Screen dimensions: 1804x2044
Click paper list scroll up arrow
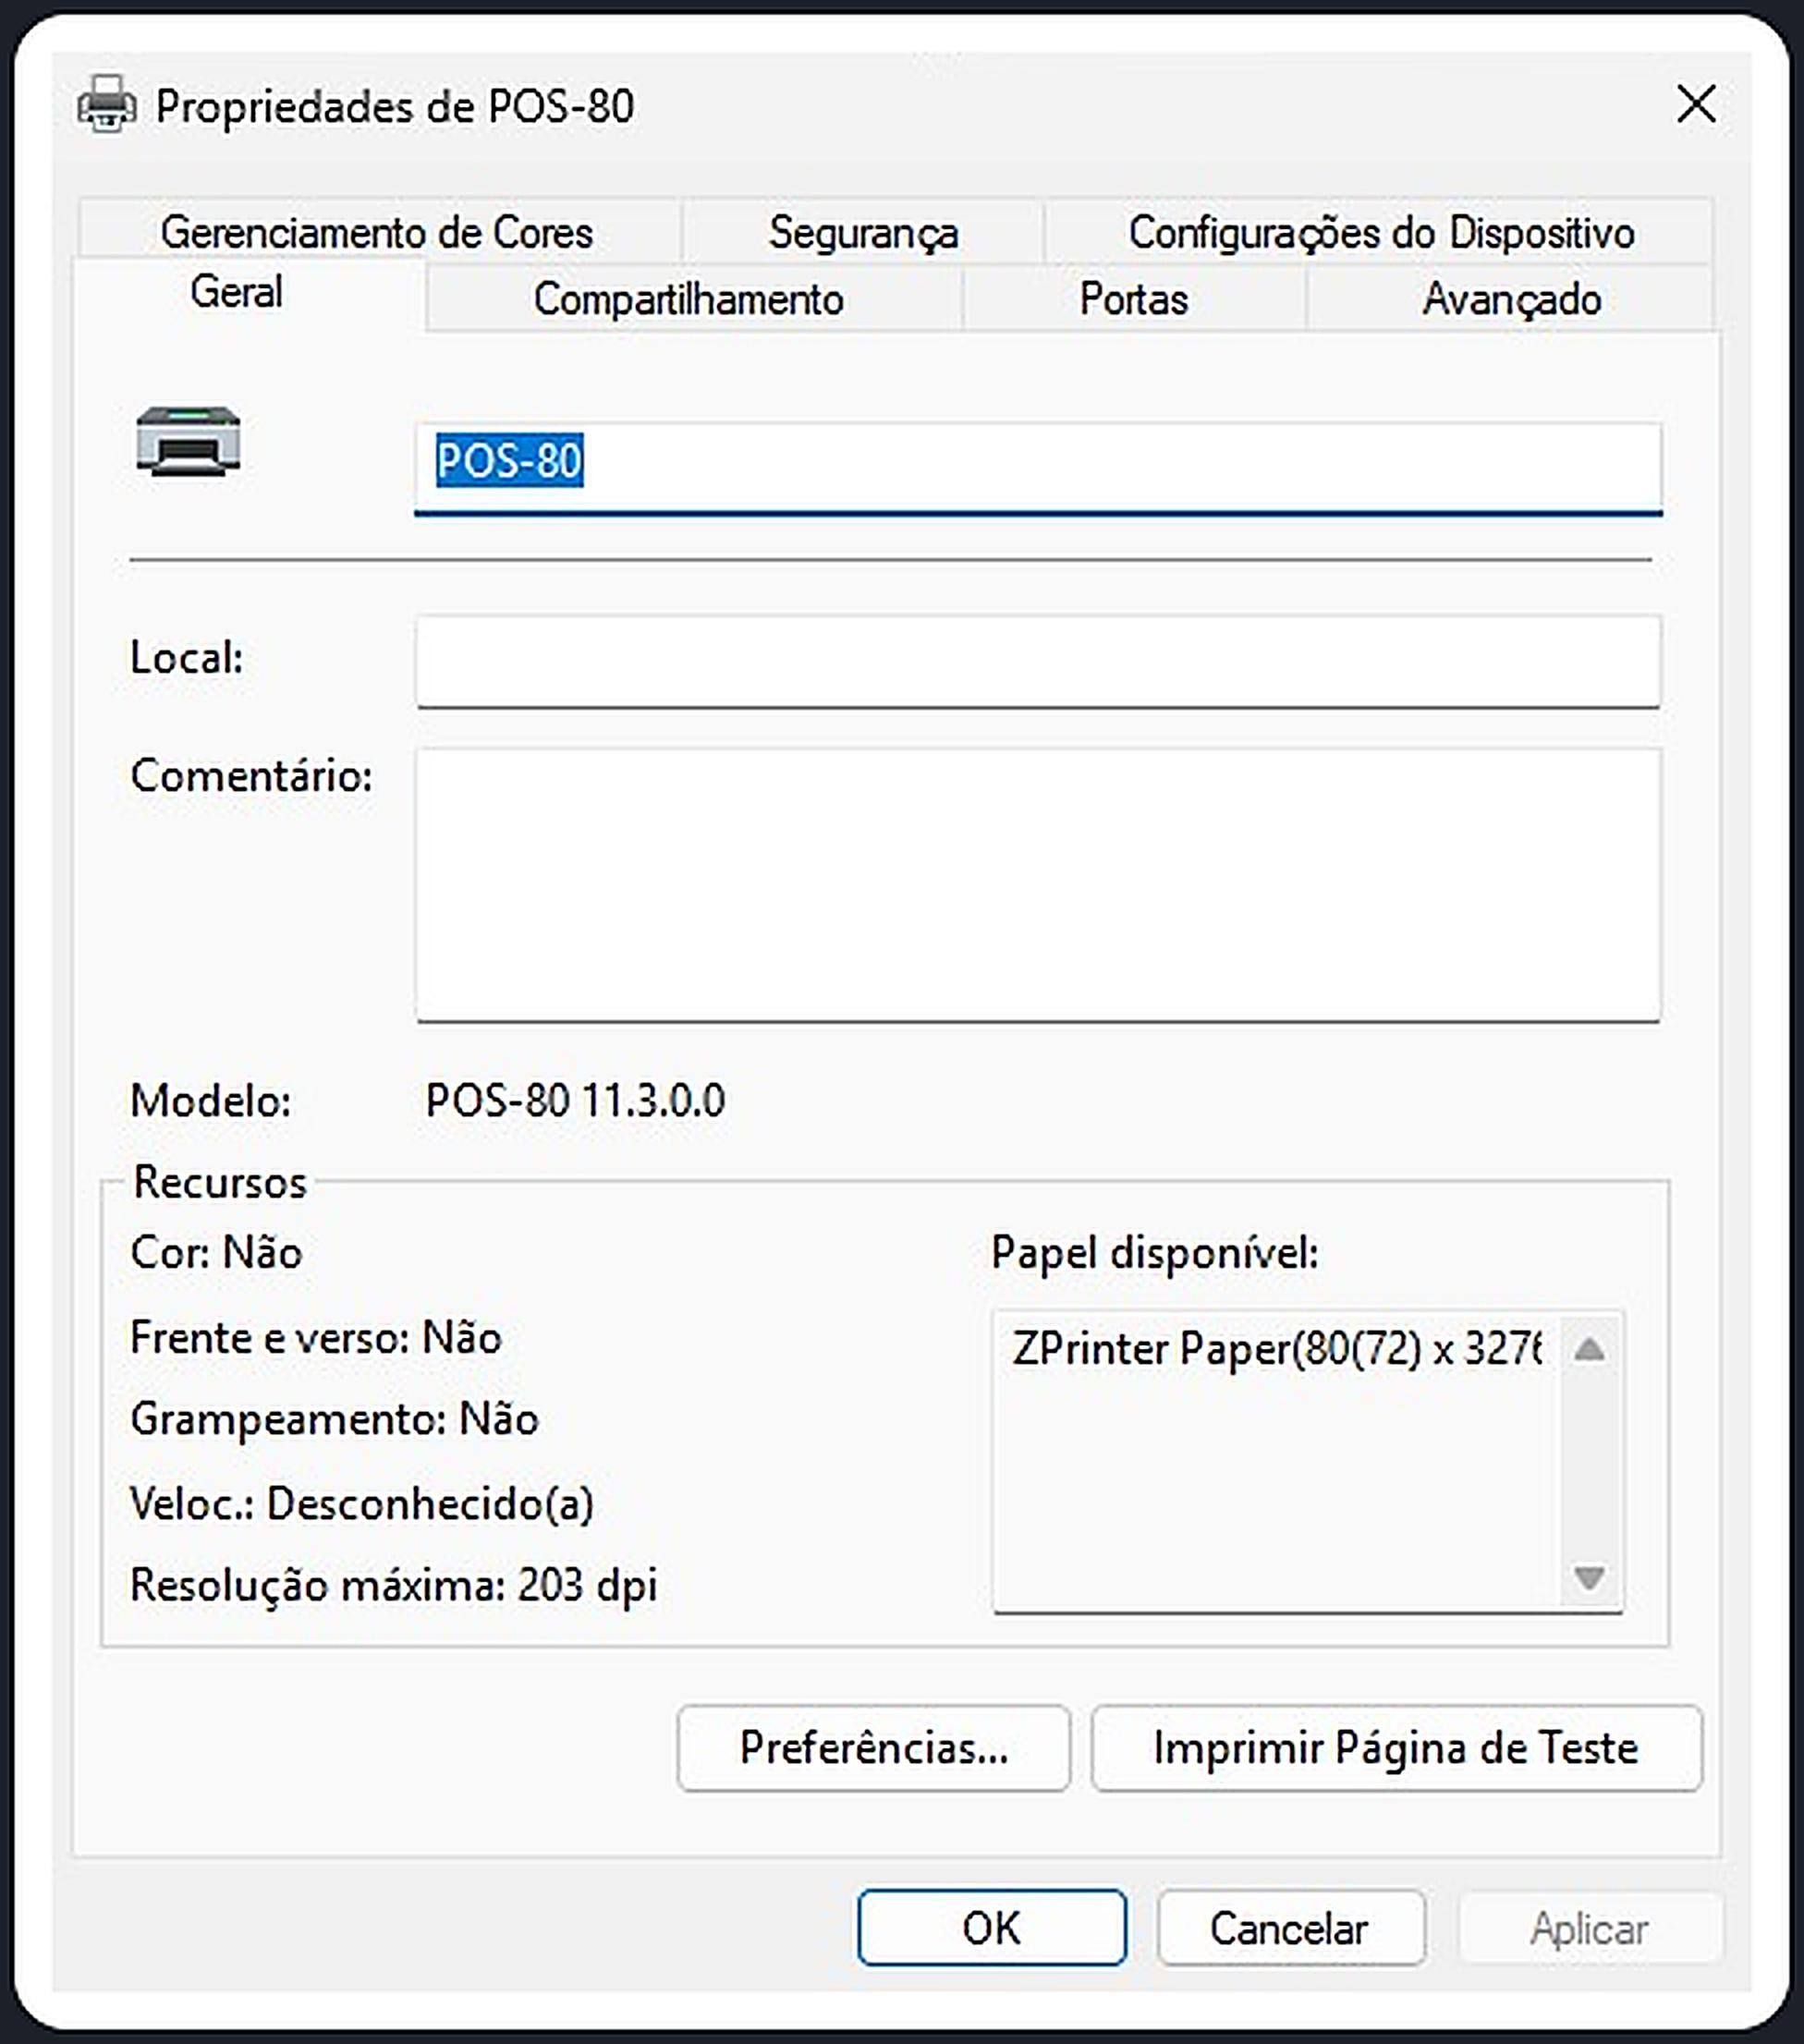click(1589, 1350)
